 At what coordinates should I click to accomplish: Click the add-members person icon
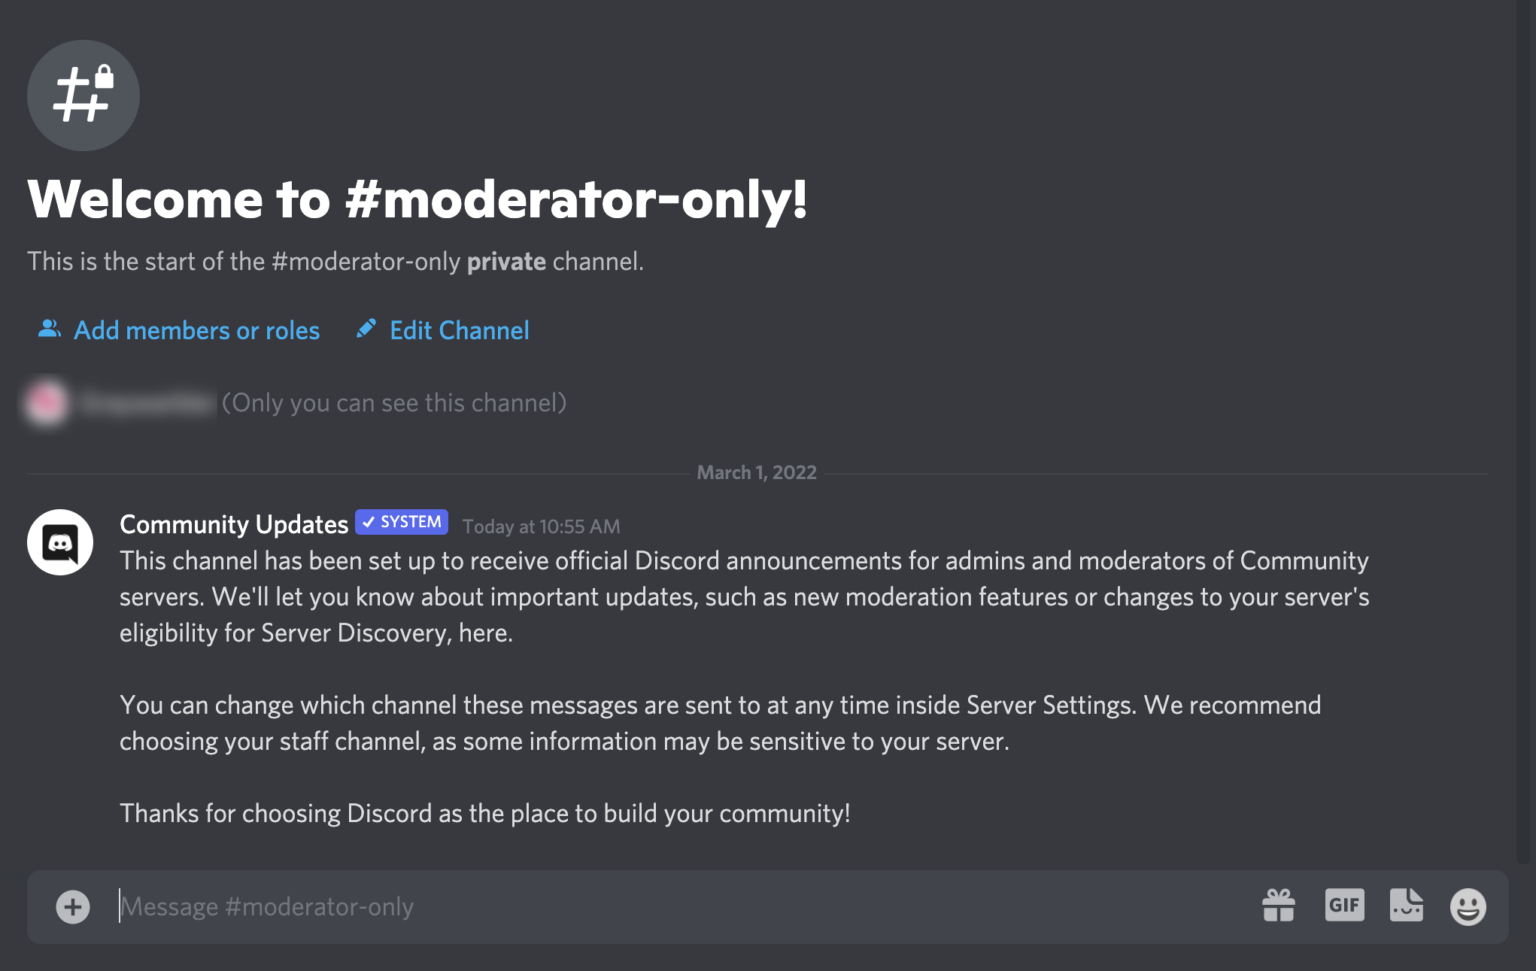tap(48, 328)
